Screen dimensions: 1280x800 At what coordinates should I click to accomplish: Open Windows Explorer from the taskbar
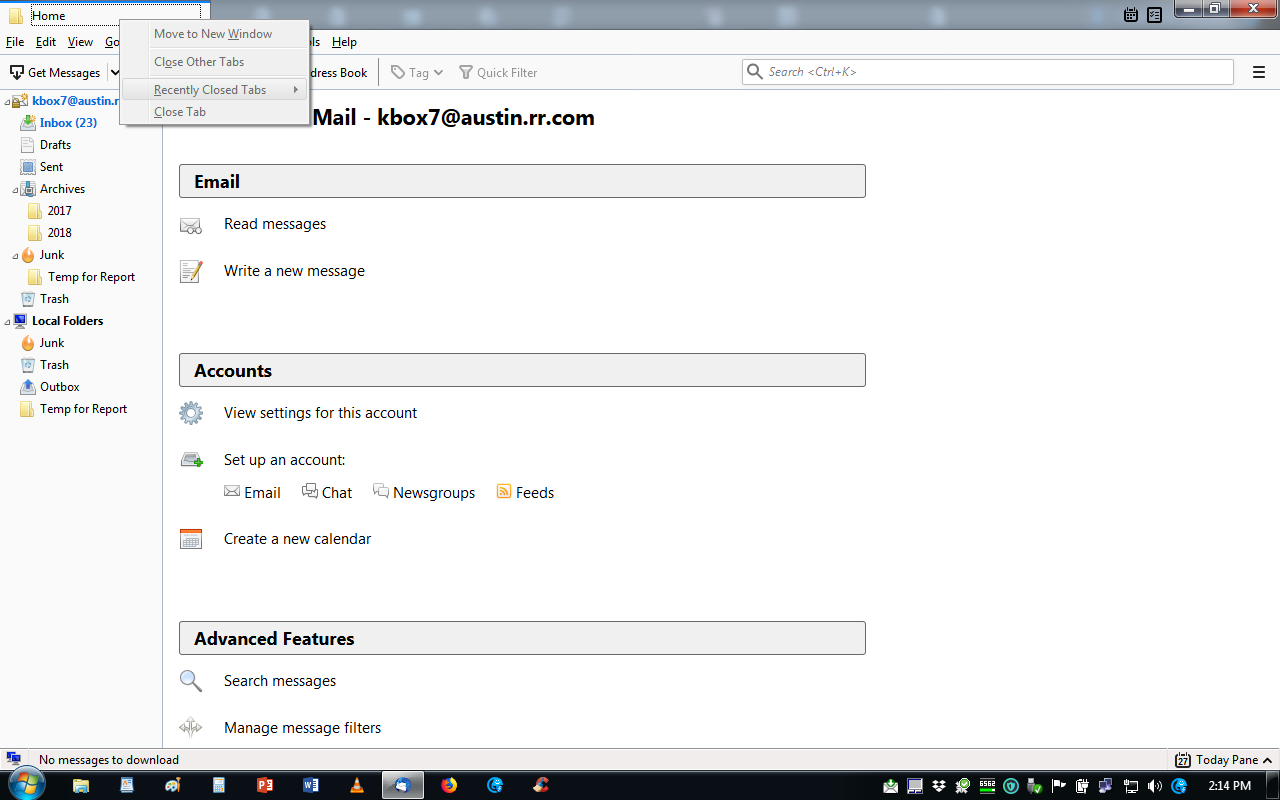(x=81, y=785)
